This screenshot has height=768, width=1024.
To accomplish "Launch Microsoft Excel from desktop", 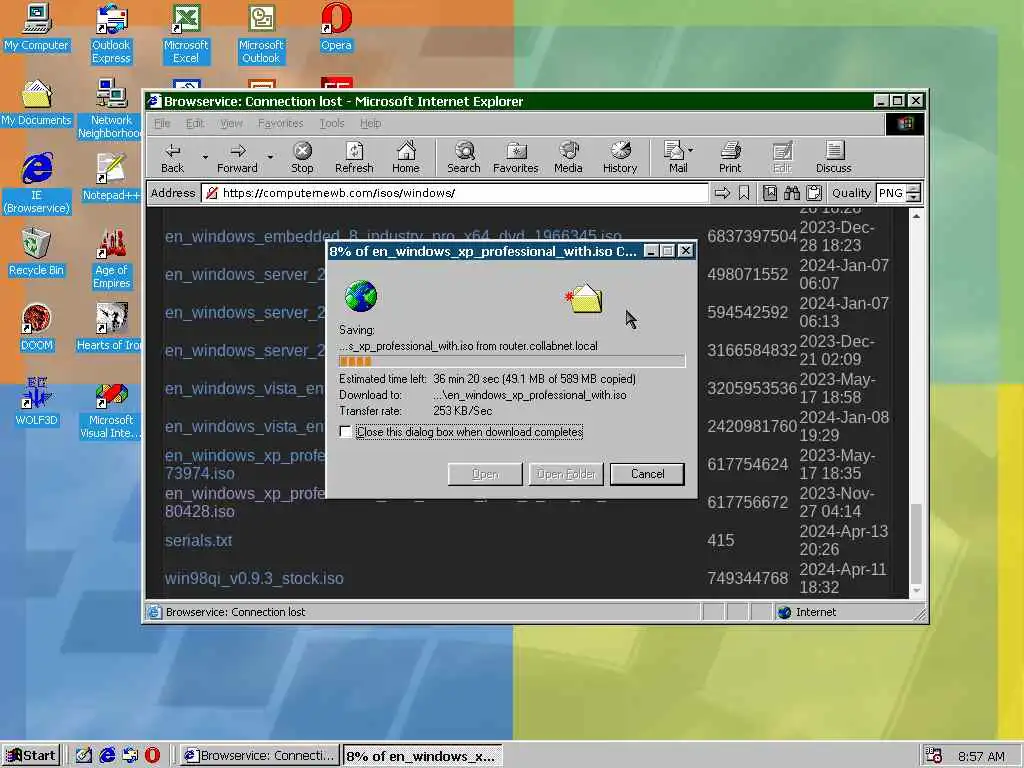I will point(186,34).
